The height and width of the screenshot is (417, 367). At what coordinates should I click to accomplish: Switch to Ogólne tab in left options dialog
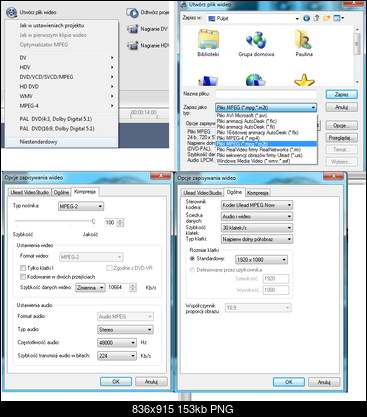click(x=62, y=192)
